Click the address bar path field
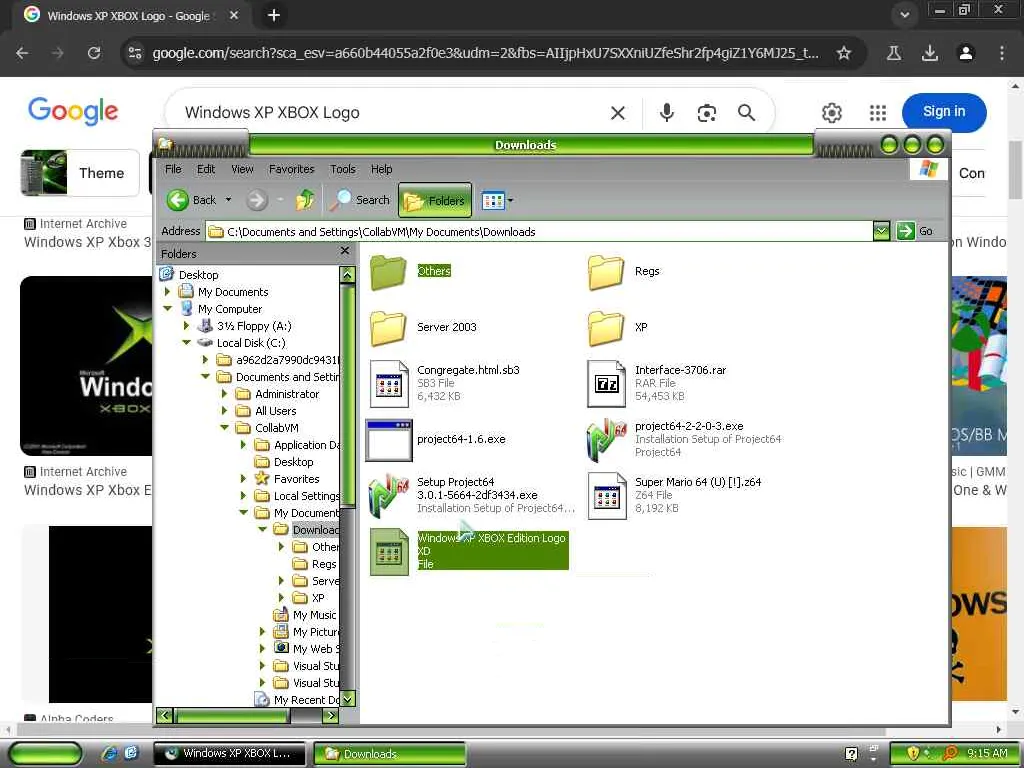This screenshot has height=768, width=1024. tap(539, 232)
